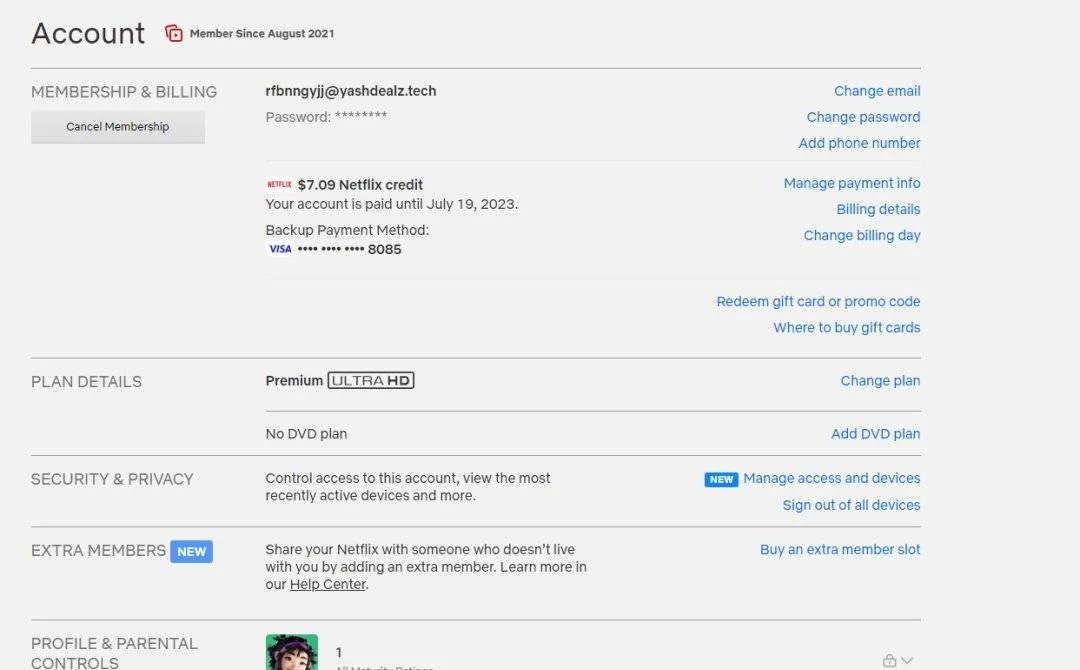Screen dimensions: 1080x670
Task: Click the Netflix logo beside credit amount
Action: (280, 185)
